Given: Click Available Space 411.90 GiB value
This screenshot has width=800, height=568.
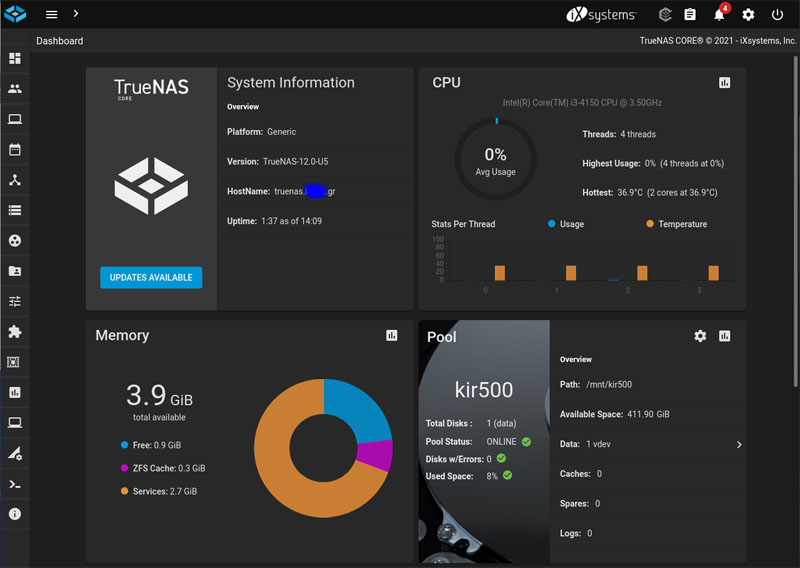Looking at the screenshot, I should click(x=648, y=414).
